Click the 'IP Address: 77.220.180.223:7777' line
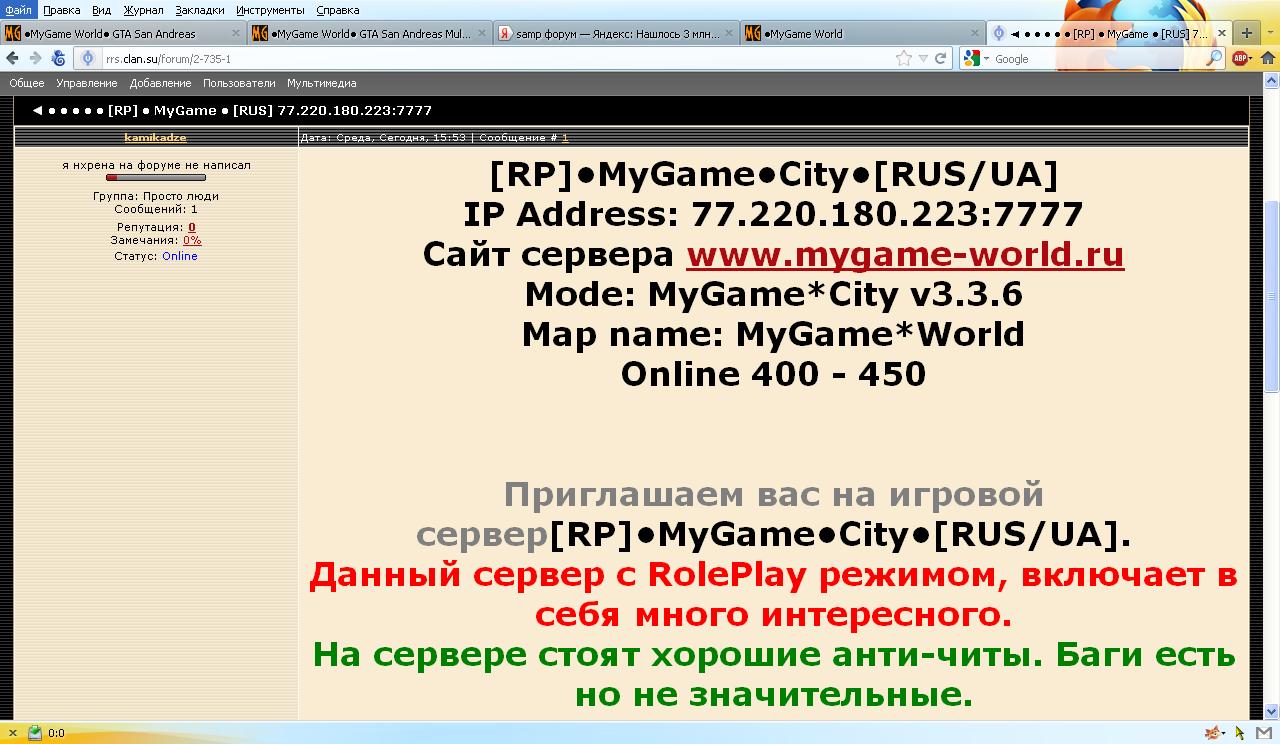This screenshot has height=744, width=1280. [773, 214]
